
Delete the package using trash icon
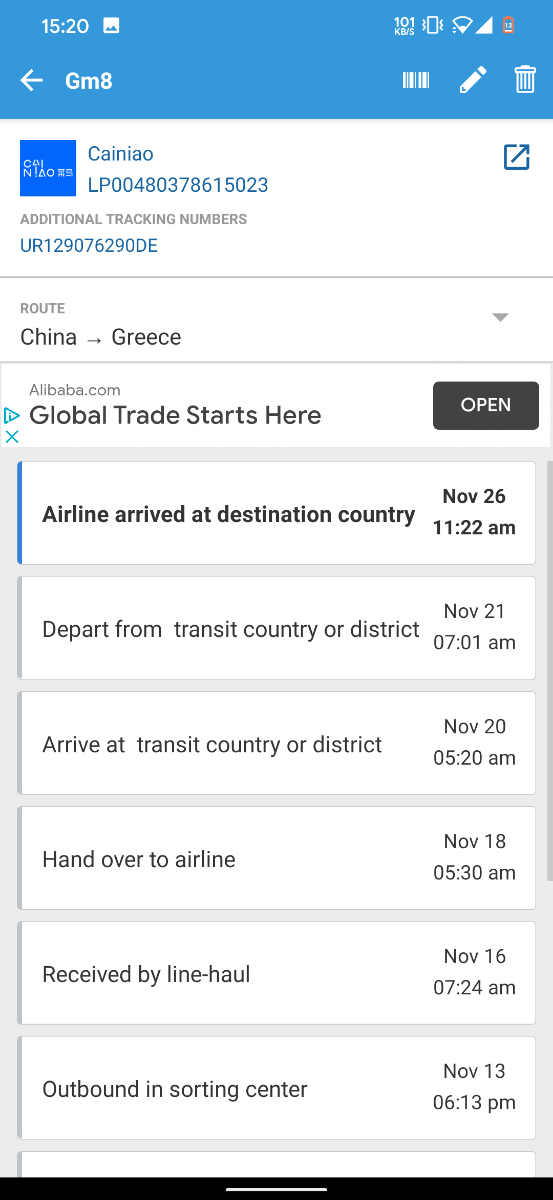[525, 80]
